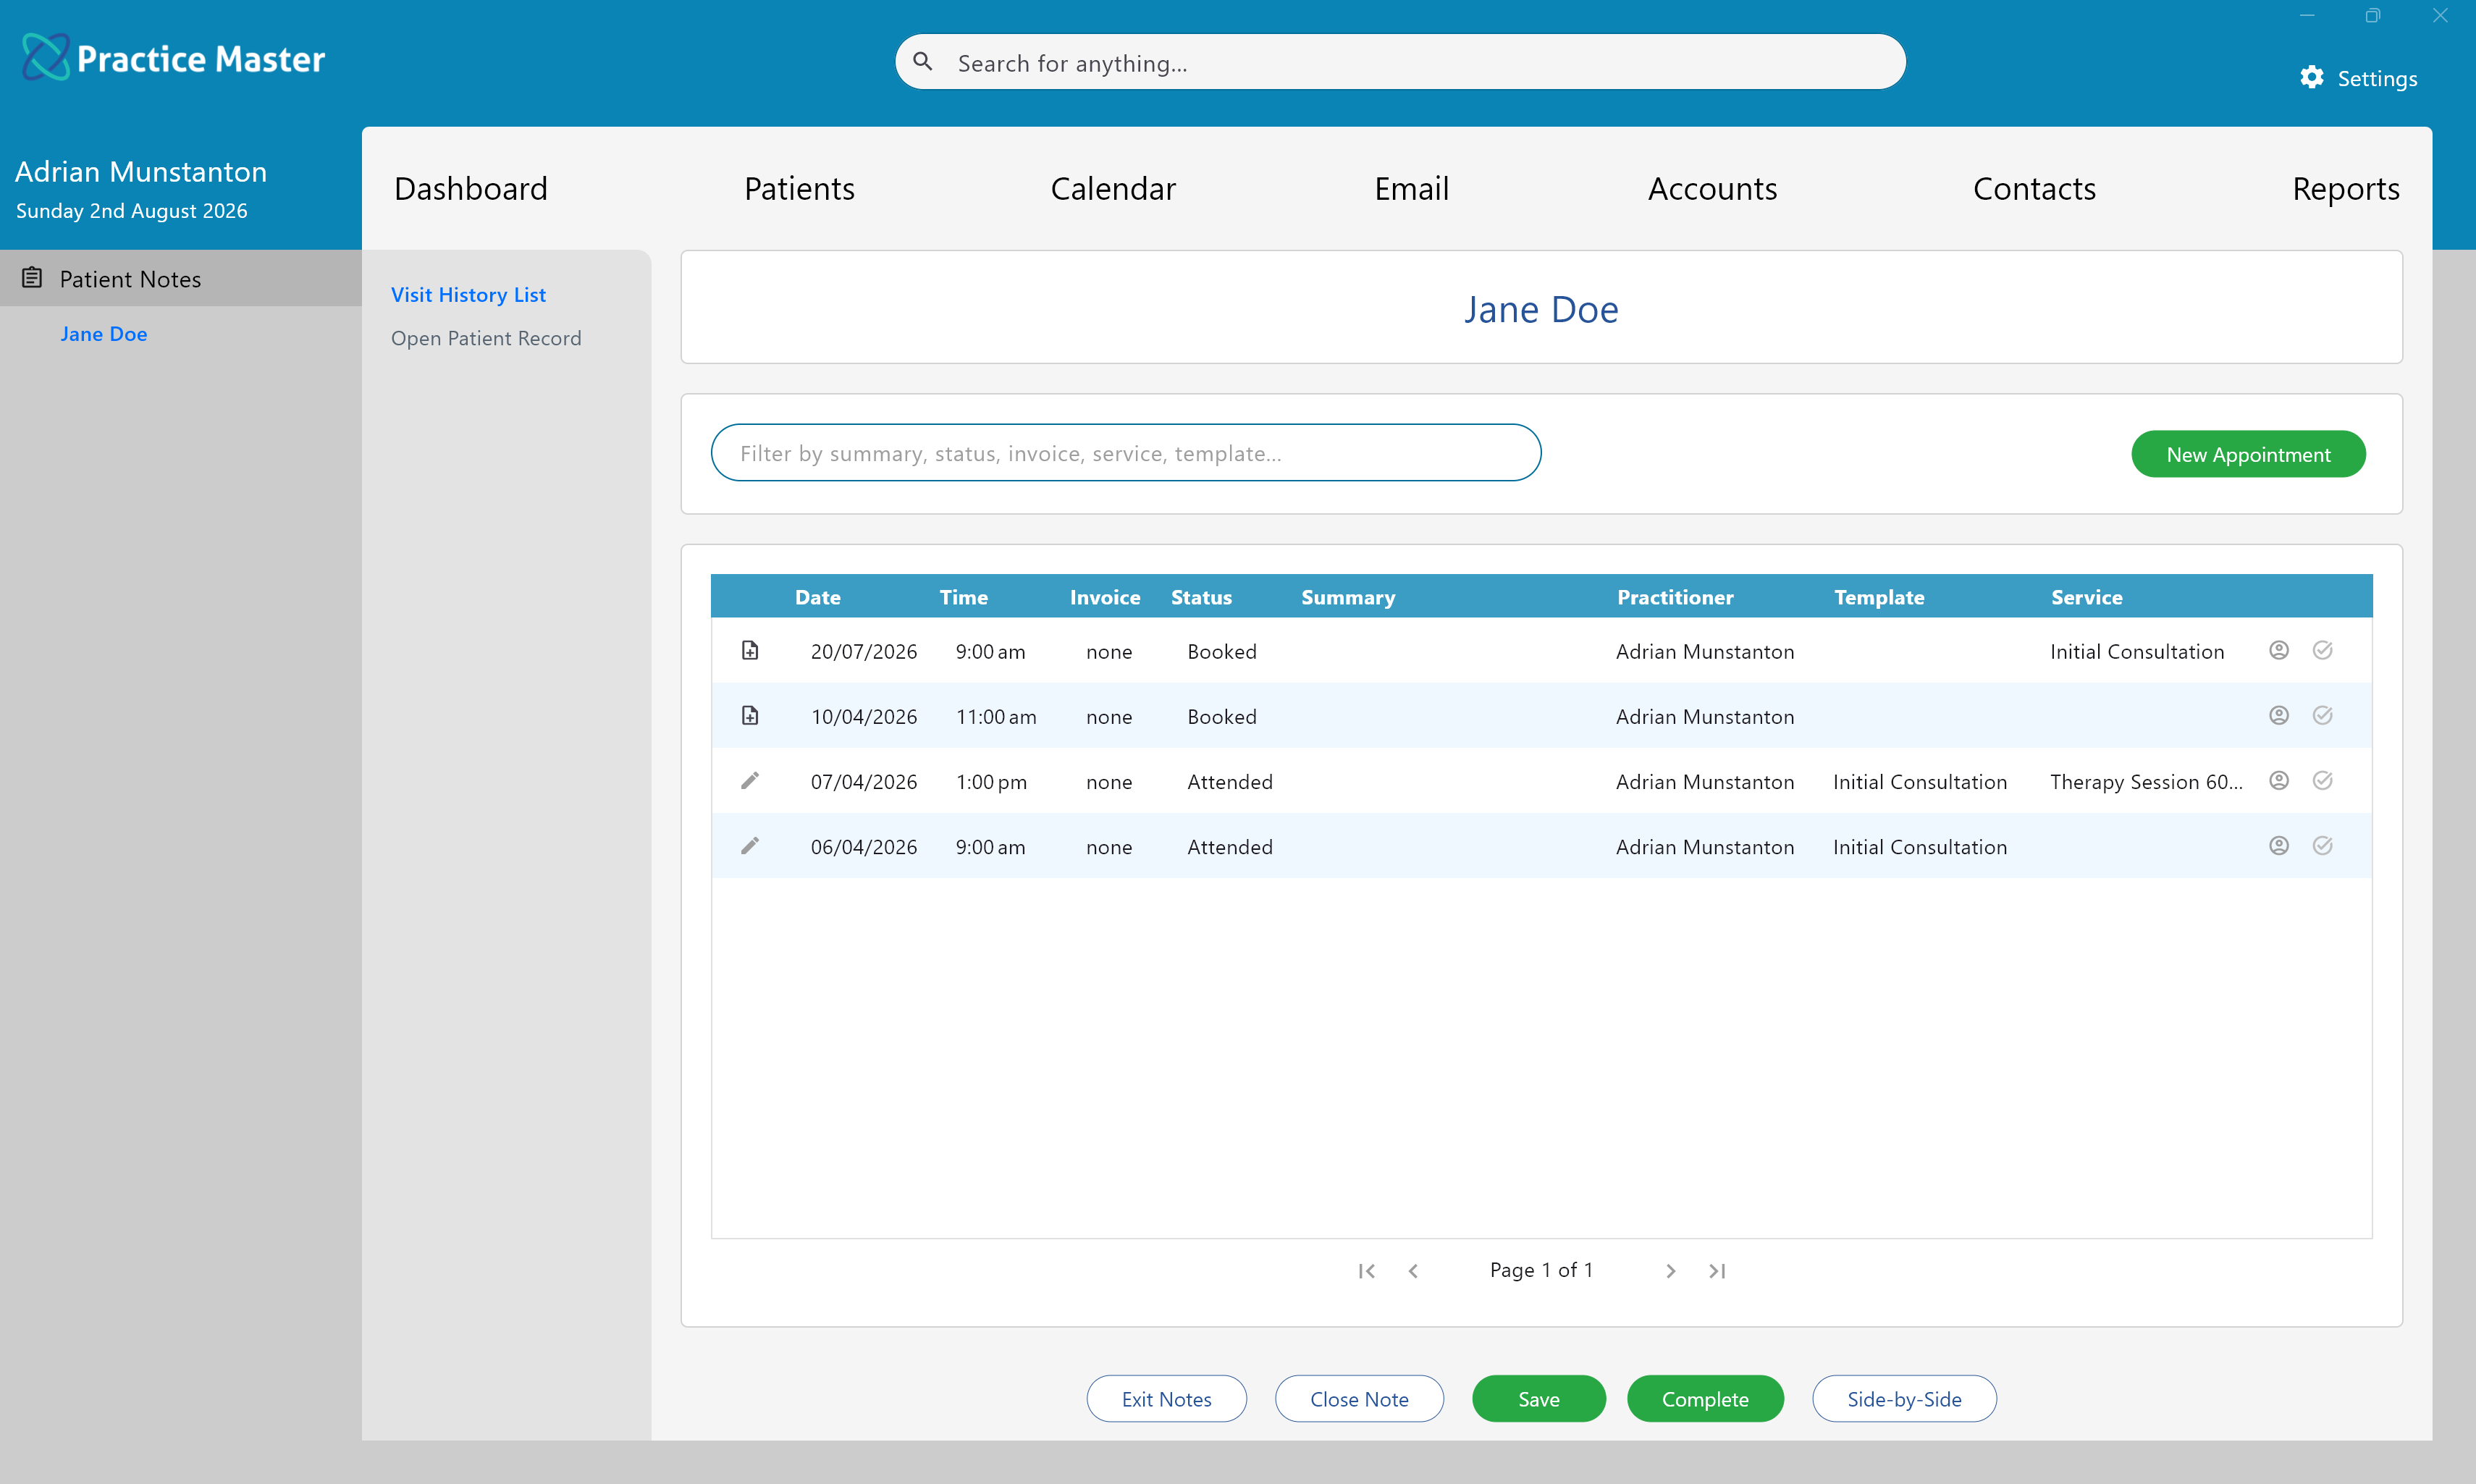This screenshot has height=1484, width=2476.
Task: Click edit pencil for 07/04/2026 visit
Action: [750, 781]
